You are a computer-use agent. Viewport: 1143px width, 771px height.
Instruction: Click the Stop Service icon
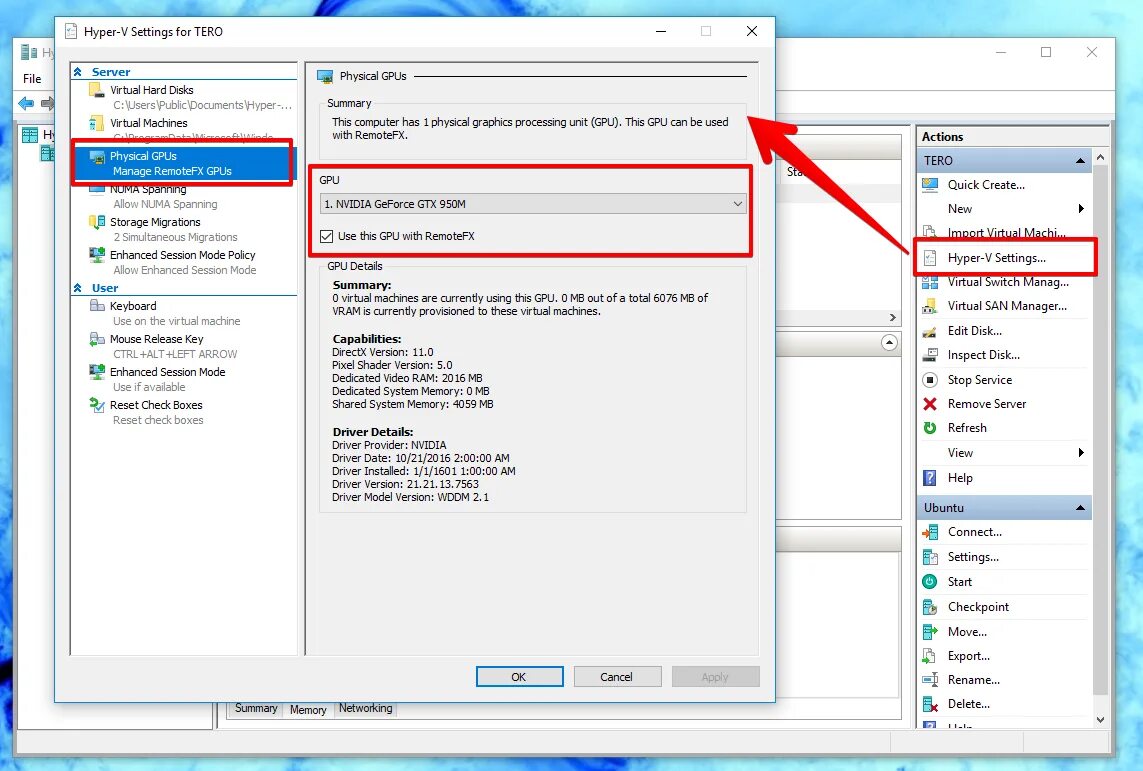point(930,380)
